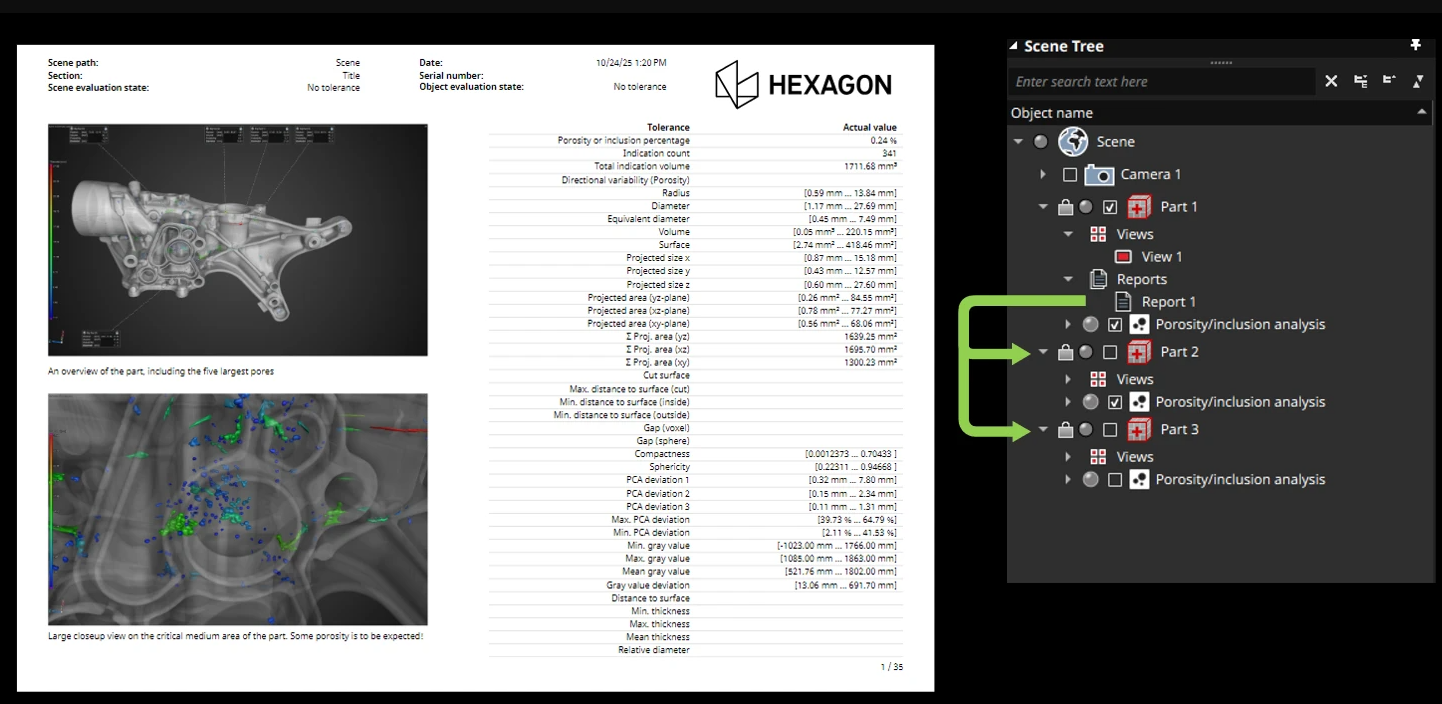
Task: Select the Part 1 tree item label
Action: [x=1179, y=207]
